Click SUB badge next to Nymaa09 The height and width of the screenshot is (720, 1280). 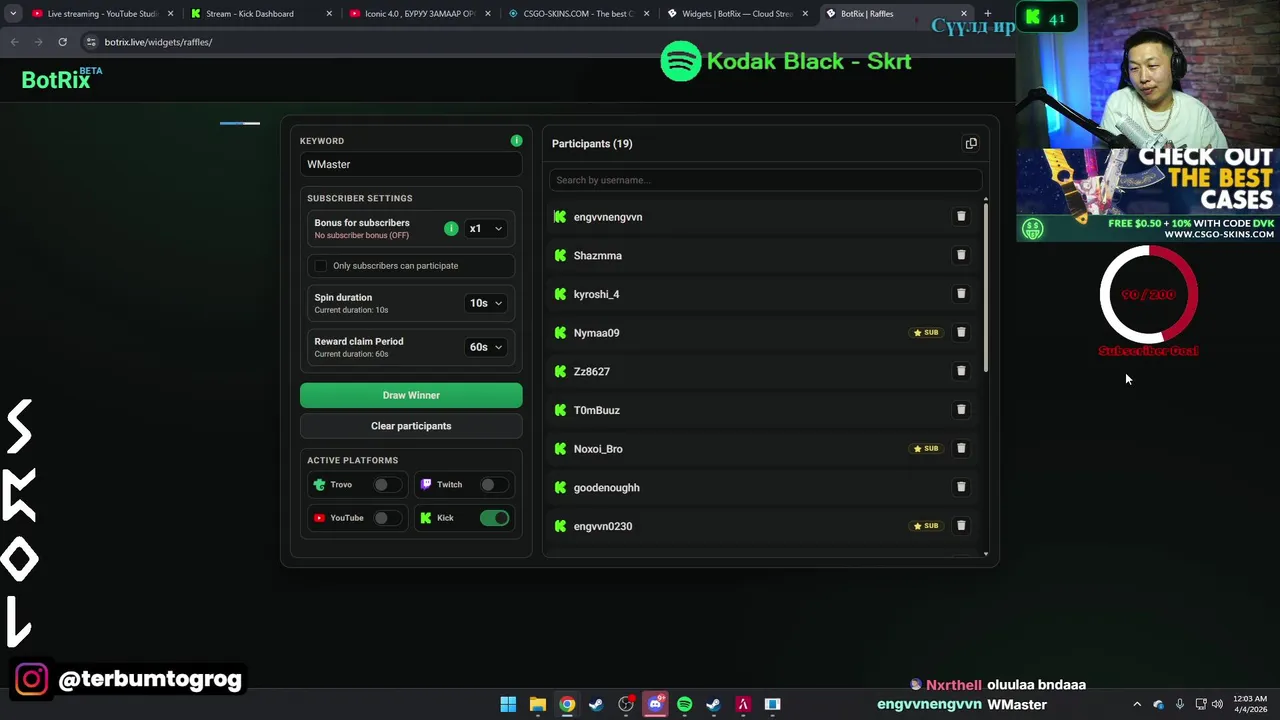point(926,333)
